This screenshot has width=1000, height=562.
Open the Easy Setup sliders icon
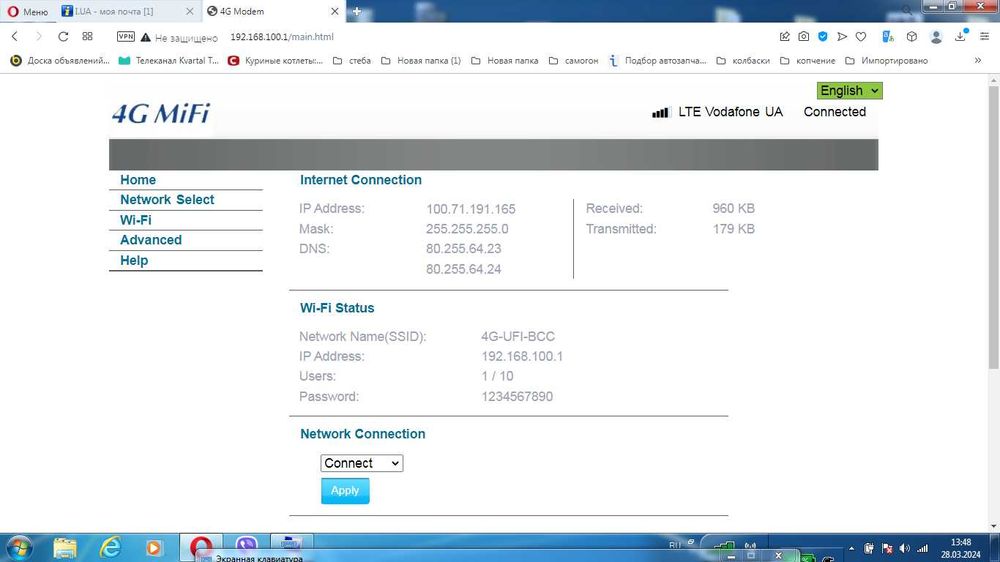coord(985,37)
